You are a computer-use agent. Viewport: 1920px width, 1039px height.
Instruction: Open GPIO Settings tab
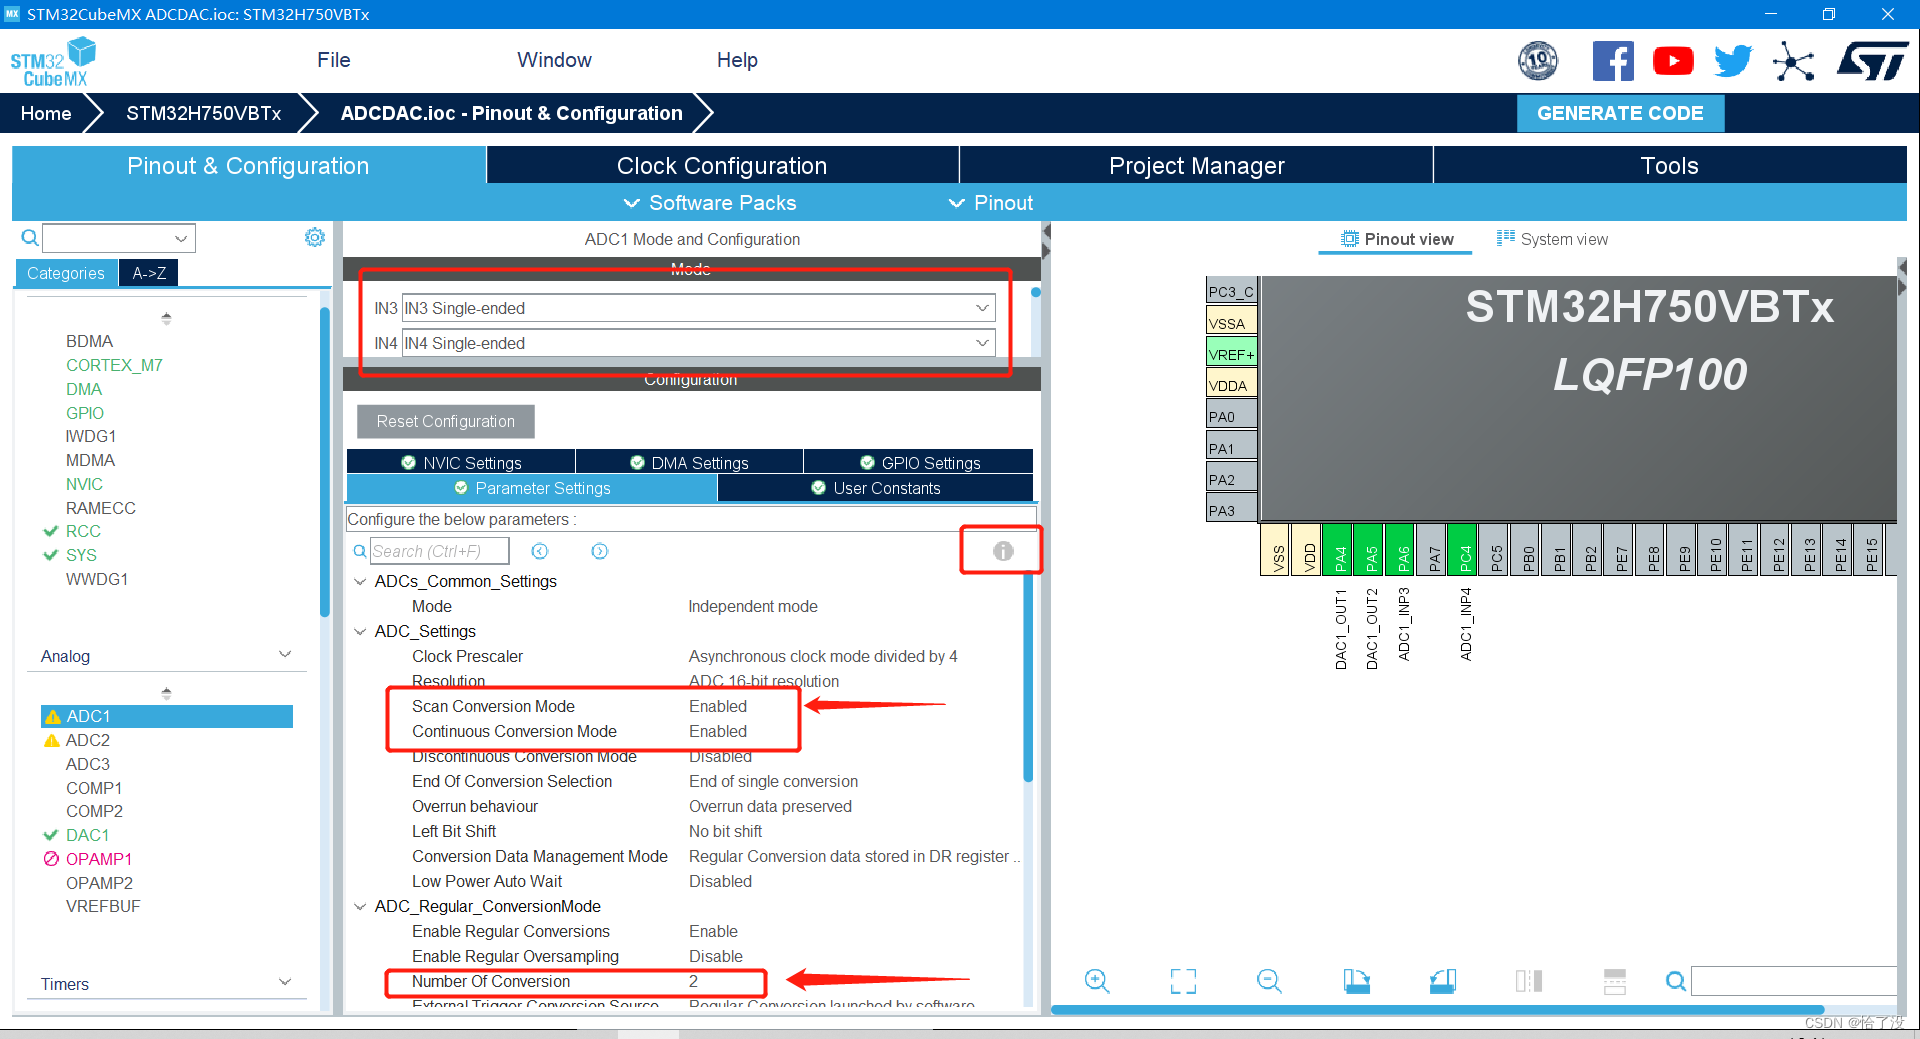(919, 462)
